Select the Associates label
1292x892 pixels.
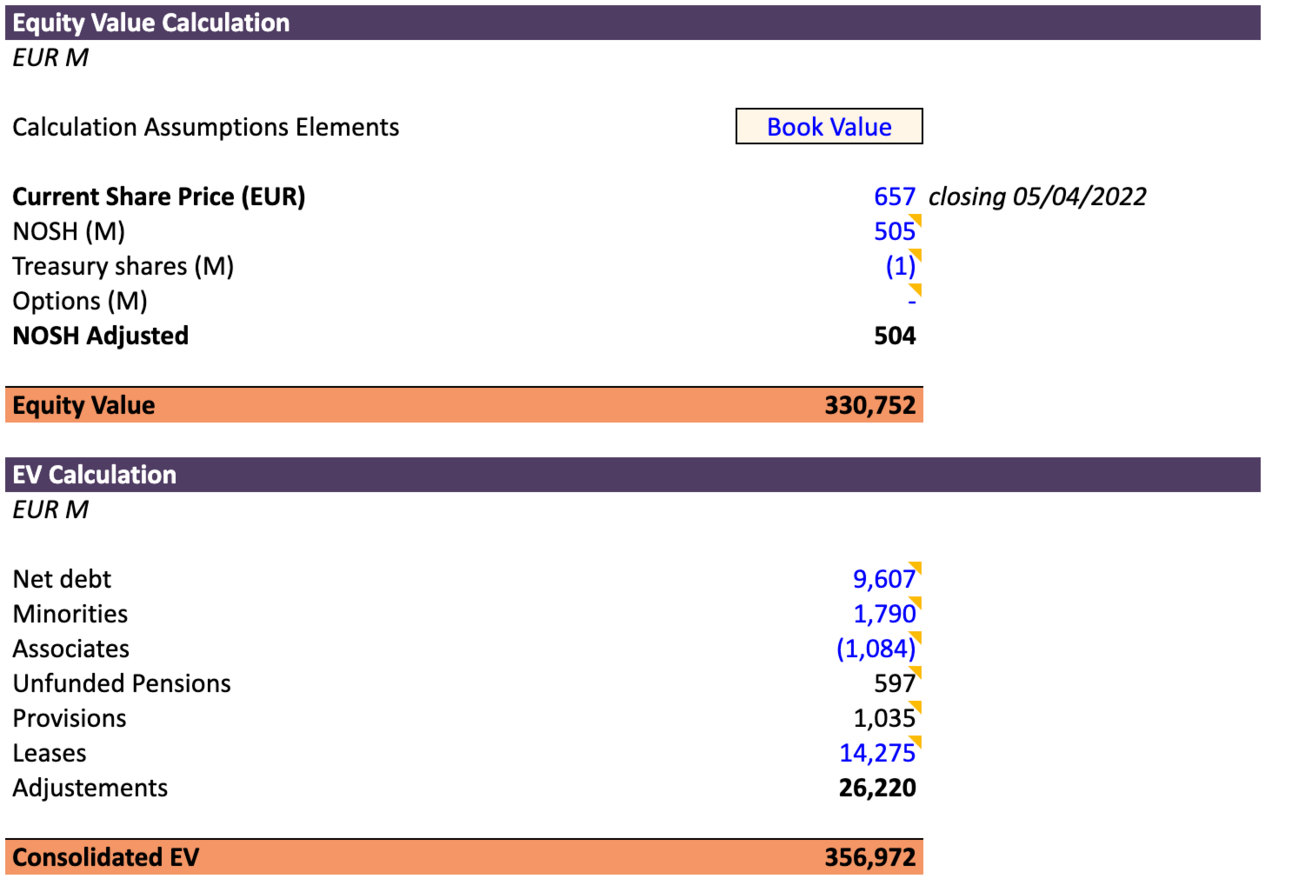pos(71,649)
